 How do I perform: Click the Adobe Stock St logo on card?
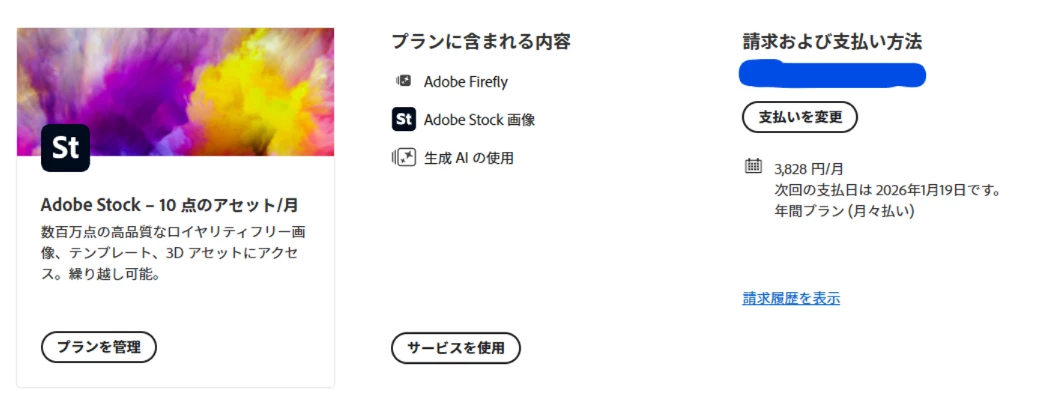pos(66,148)
